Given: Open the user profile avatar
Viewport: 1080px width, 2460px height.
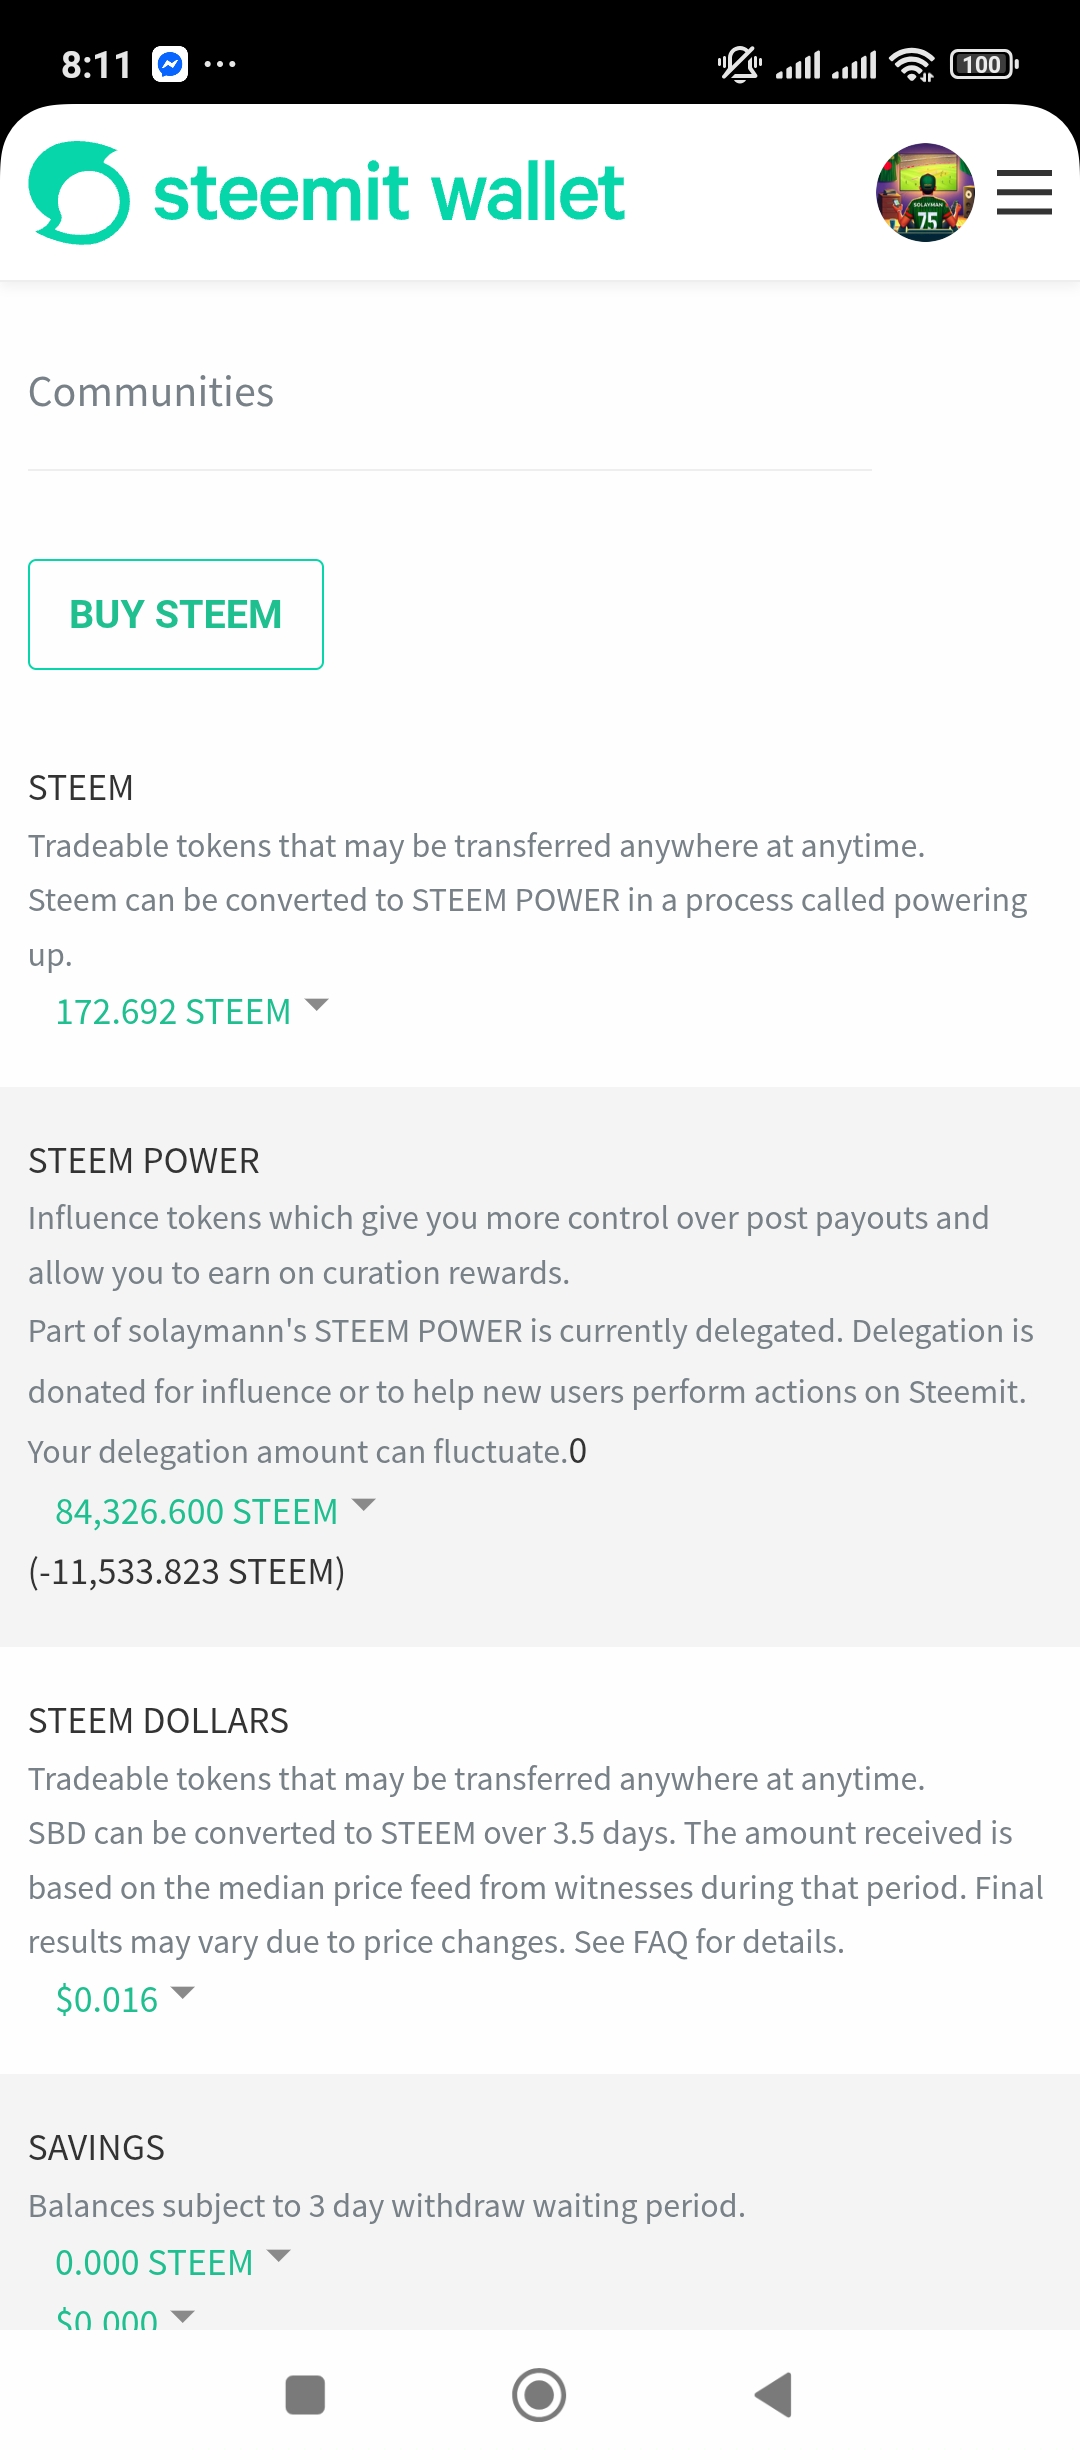Looking at the screenshot, I should point(925,192).
